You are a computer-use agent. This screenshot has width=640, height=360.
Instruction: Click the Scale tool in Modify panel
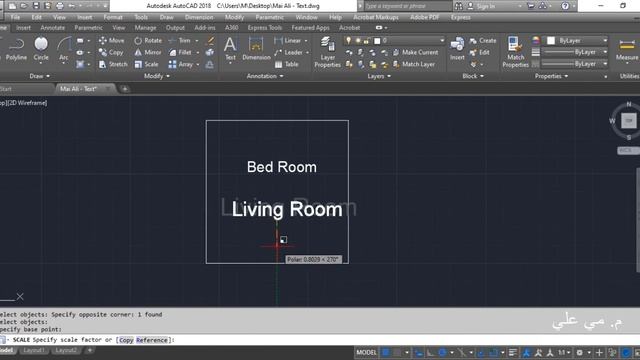(147, 64)
